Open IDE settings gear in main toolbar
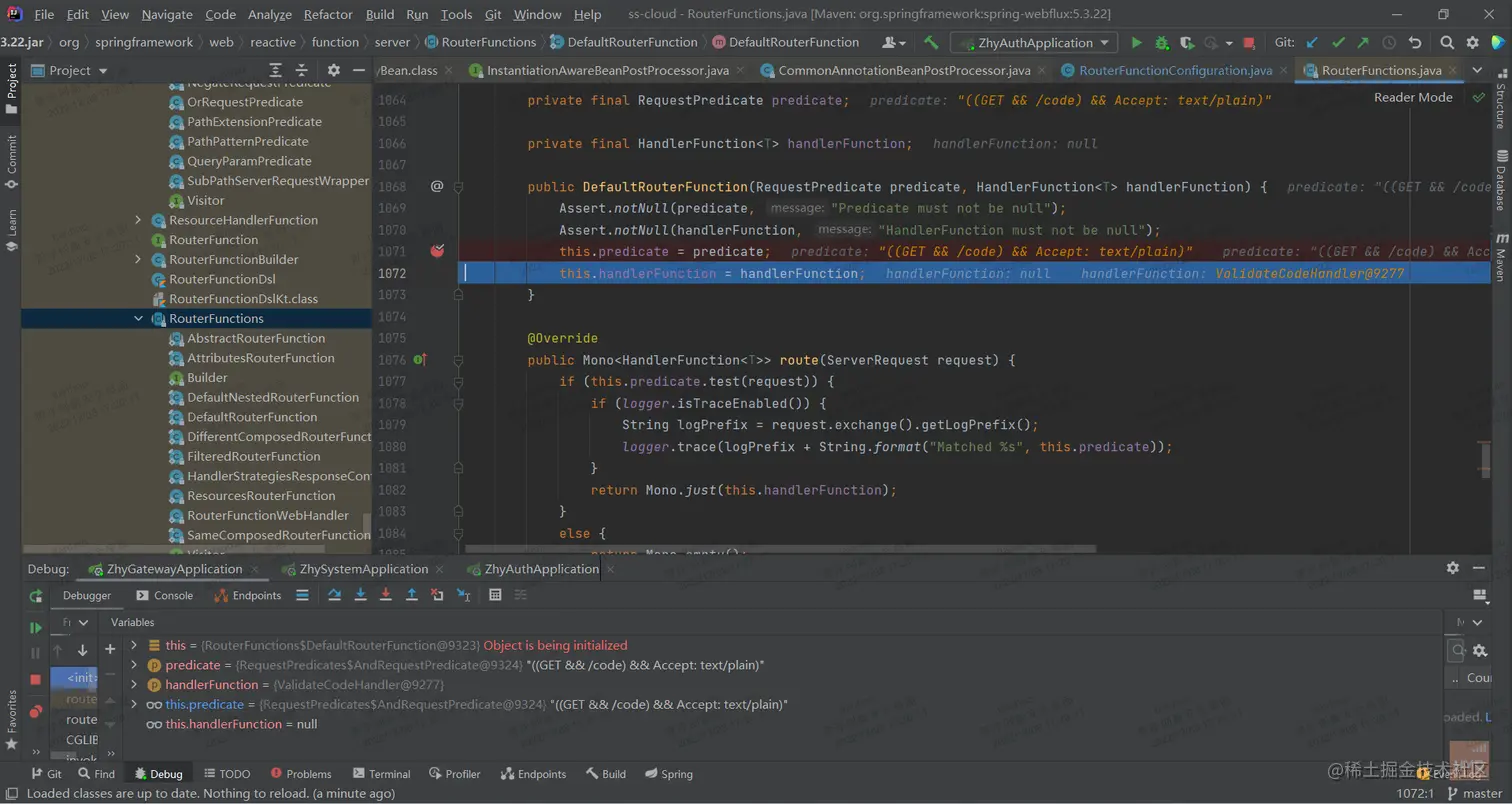The height and width of the screenshot is (804, 1512). [x=1472, y=43]
